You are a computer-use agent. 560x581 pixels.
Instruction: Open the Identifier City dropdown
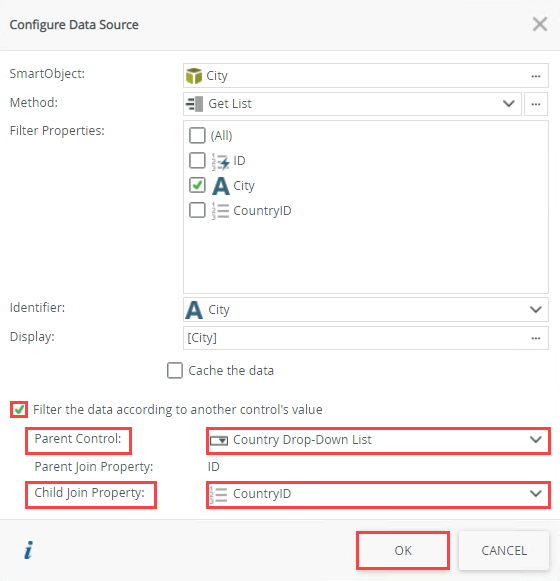(x=366, y=309)
